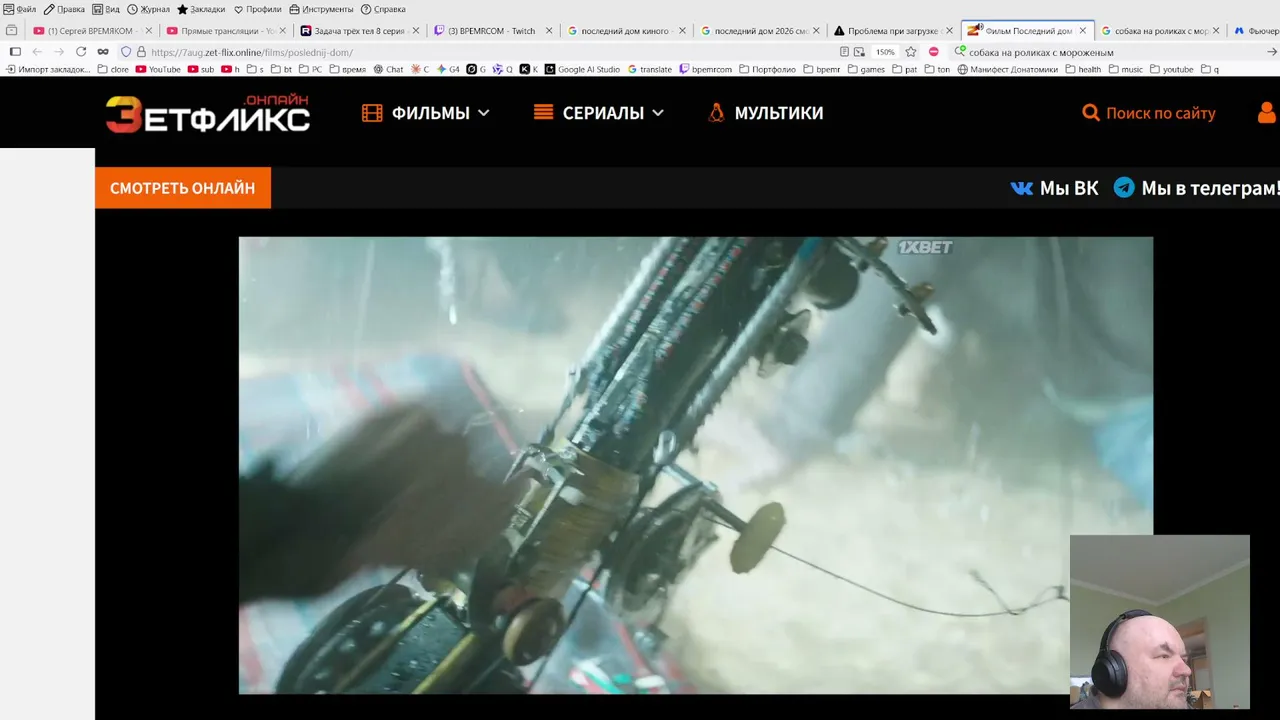Open the clore bookmarks folder
Screen dimensions: 1280x720
(113, 69)
